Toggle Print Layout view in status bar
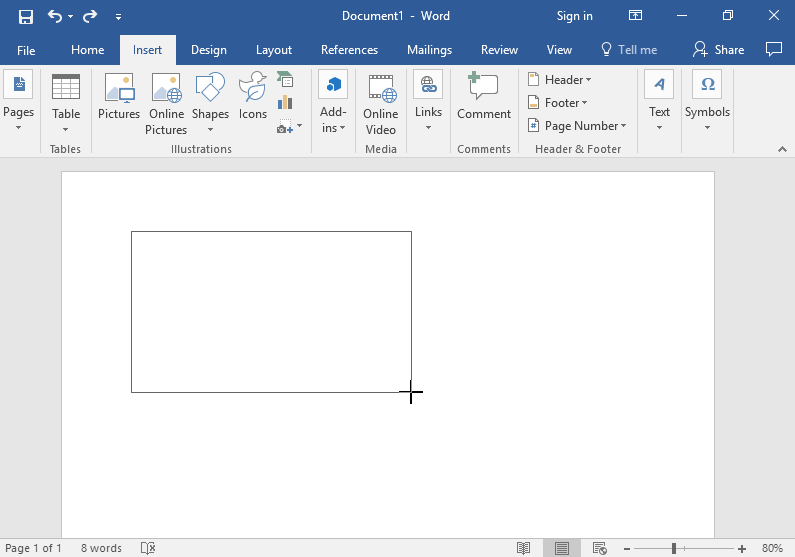 coord(561,548)
